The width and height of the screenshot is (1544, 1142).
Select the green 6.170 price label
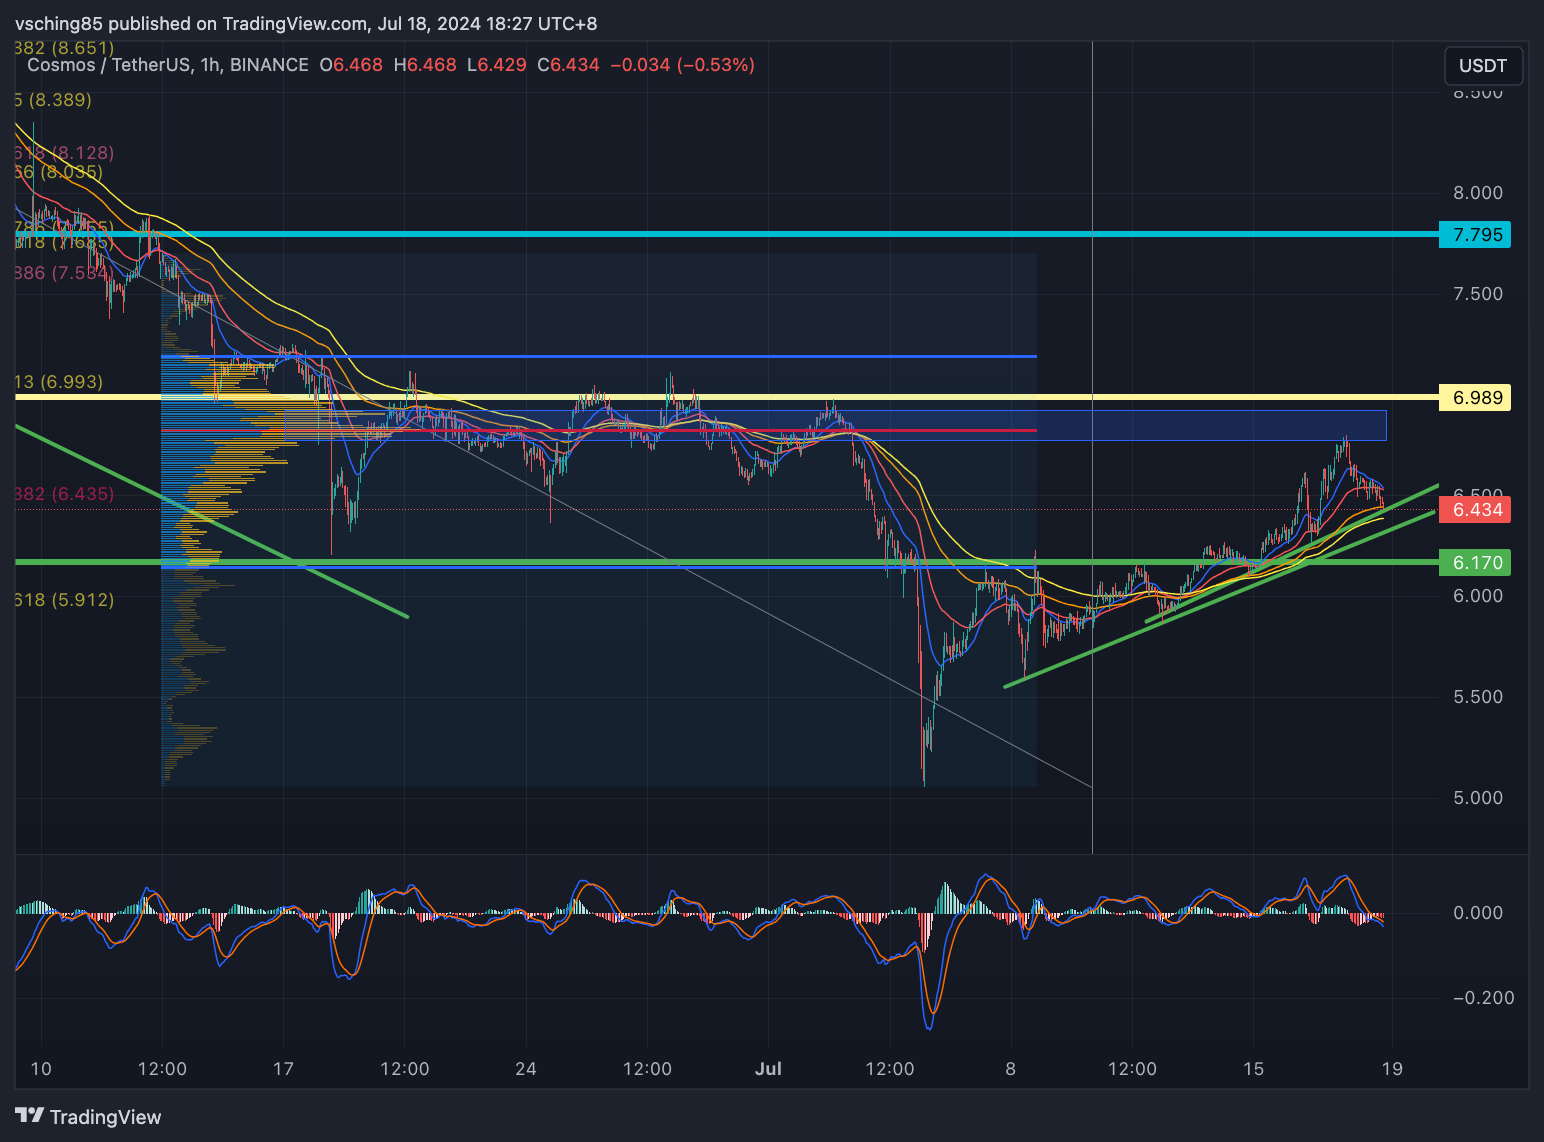click(x=1475, y=563)
